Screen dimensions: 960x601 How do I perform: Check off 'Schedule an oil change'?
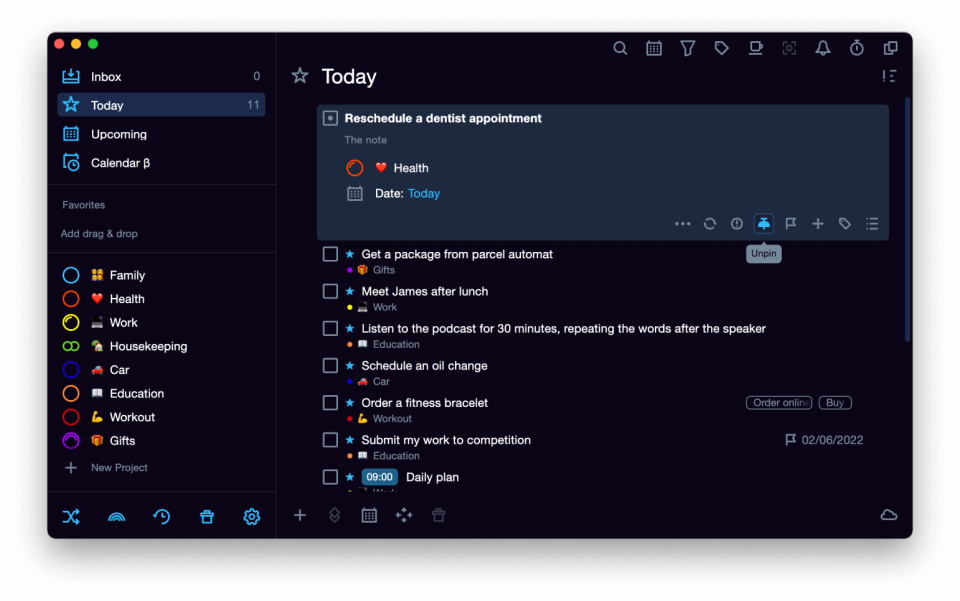coord(330,365)
